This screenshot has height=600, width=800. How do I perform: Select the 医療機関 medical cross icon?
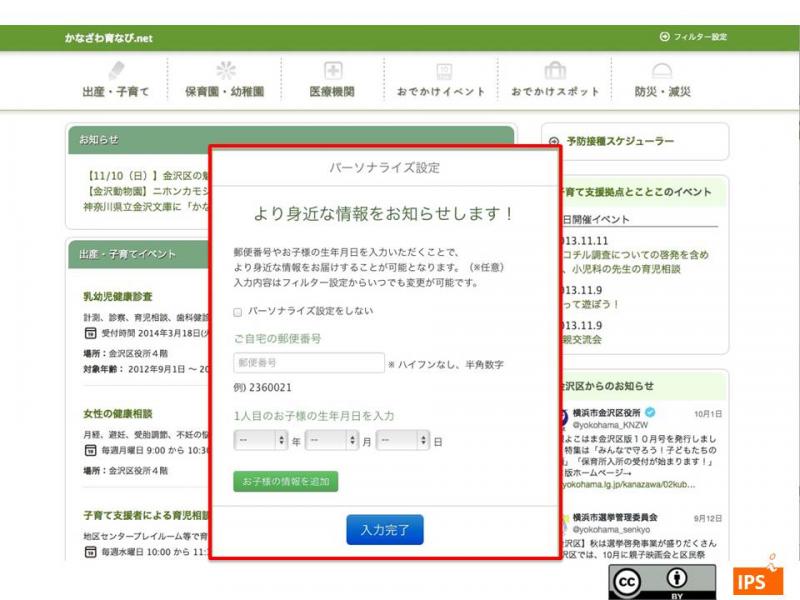(x=332, y=70)
